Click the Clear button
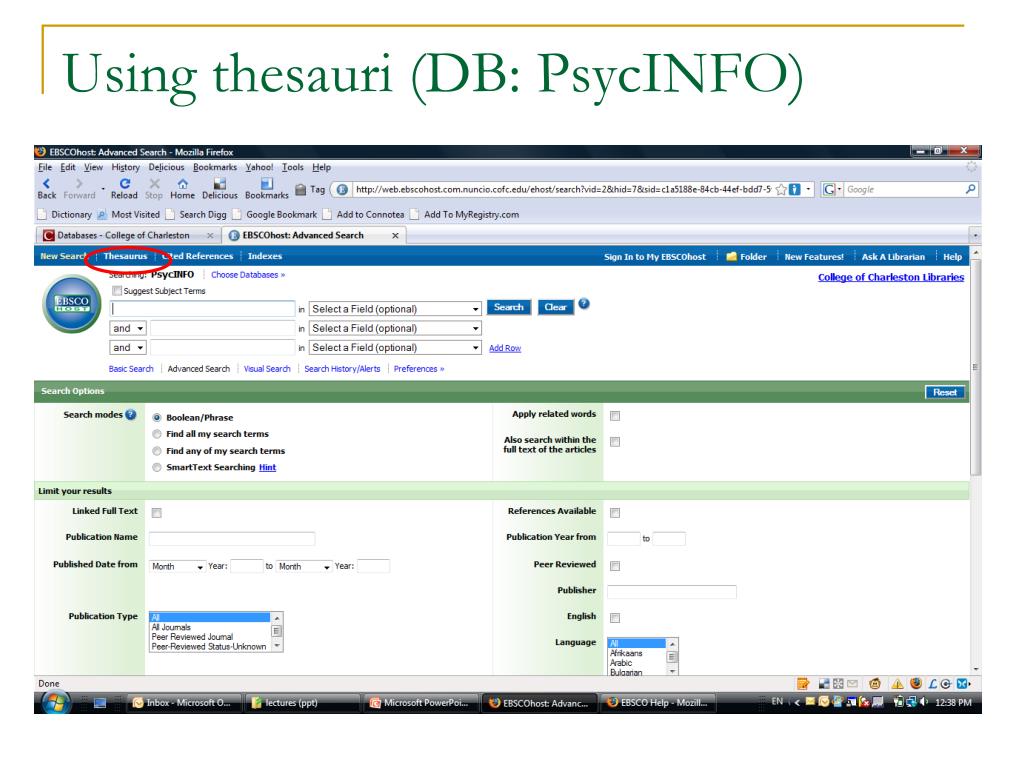The height and width of the screenshot is (768, 1024). pyautogui.click(x=555, y=307)
